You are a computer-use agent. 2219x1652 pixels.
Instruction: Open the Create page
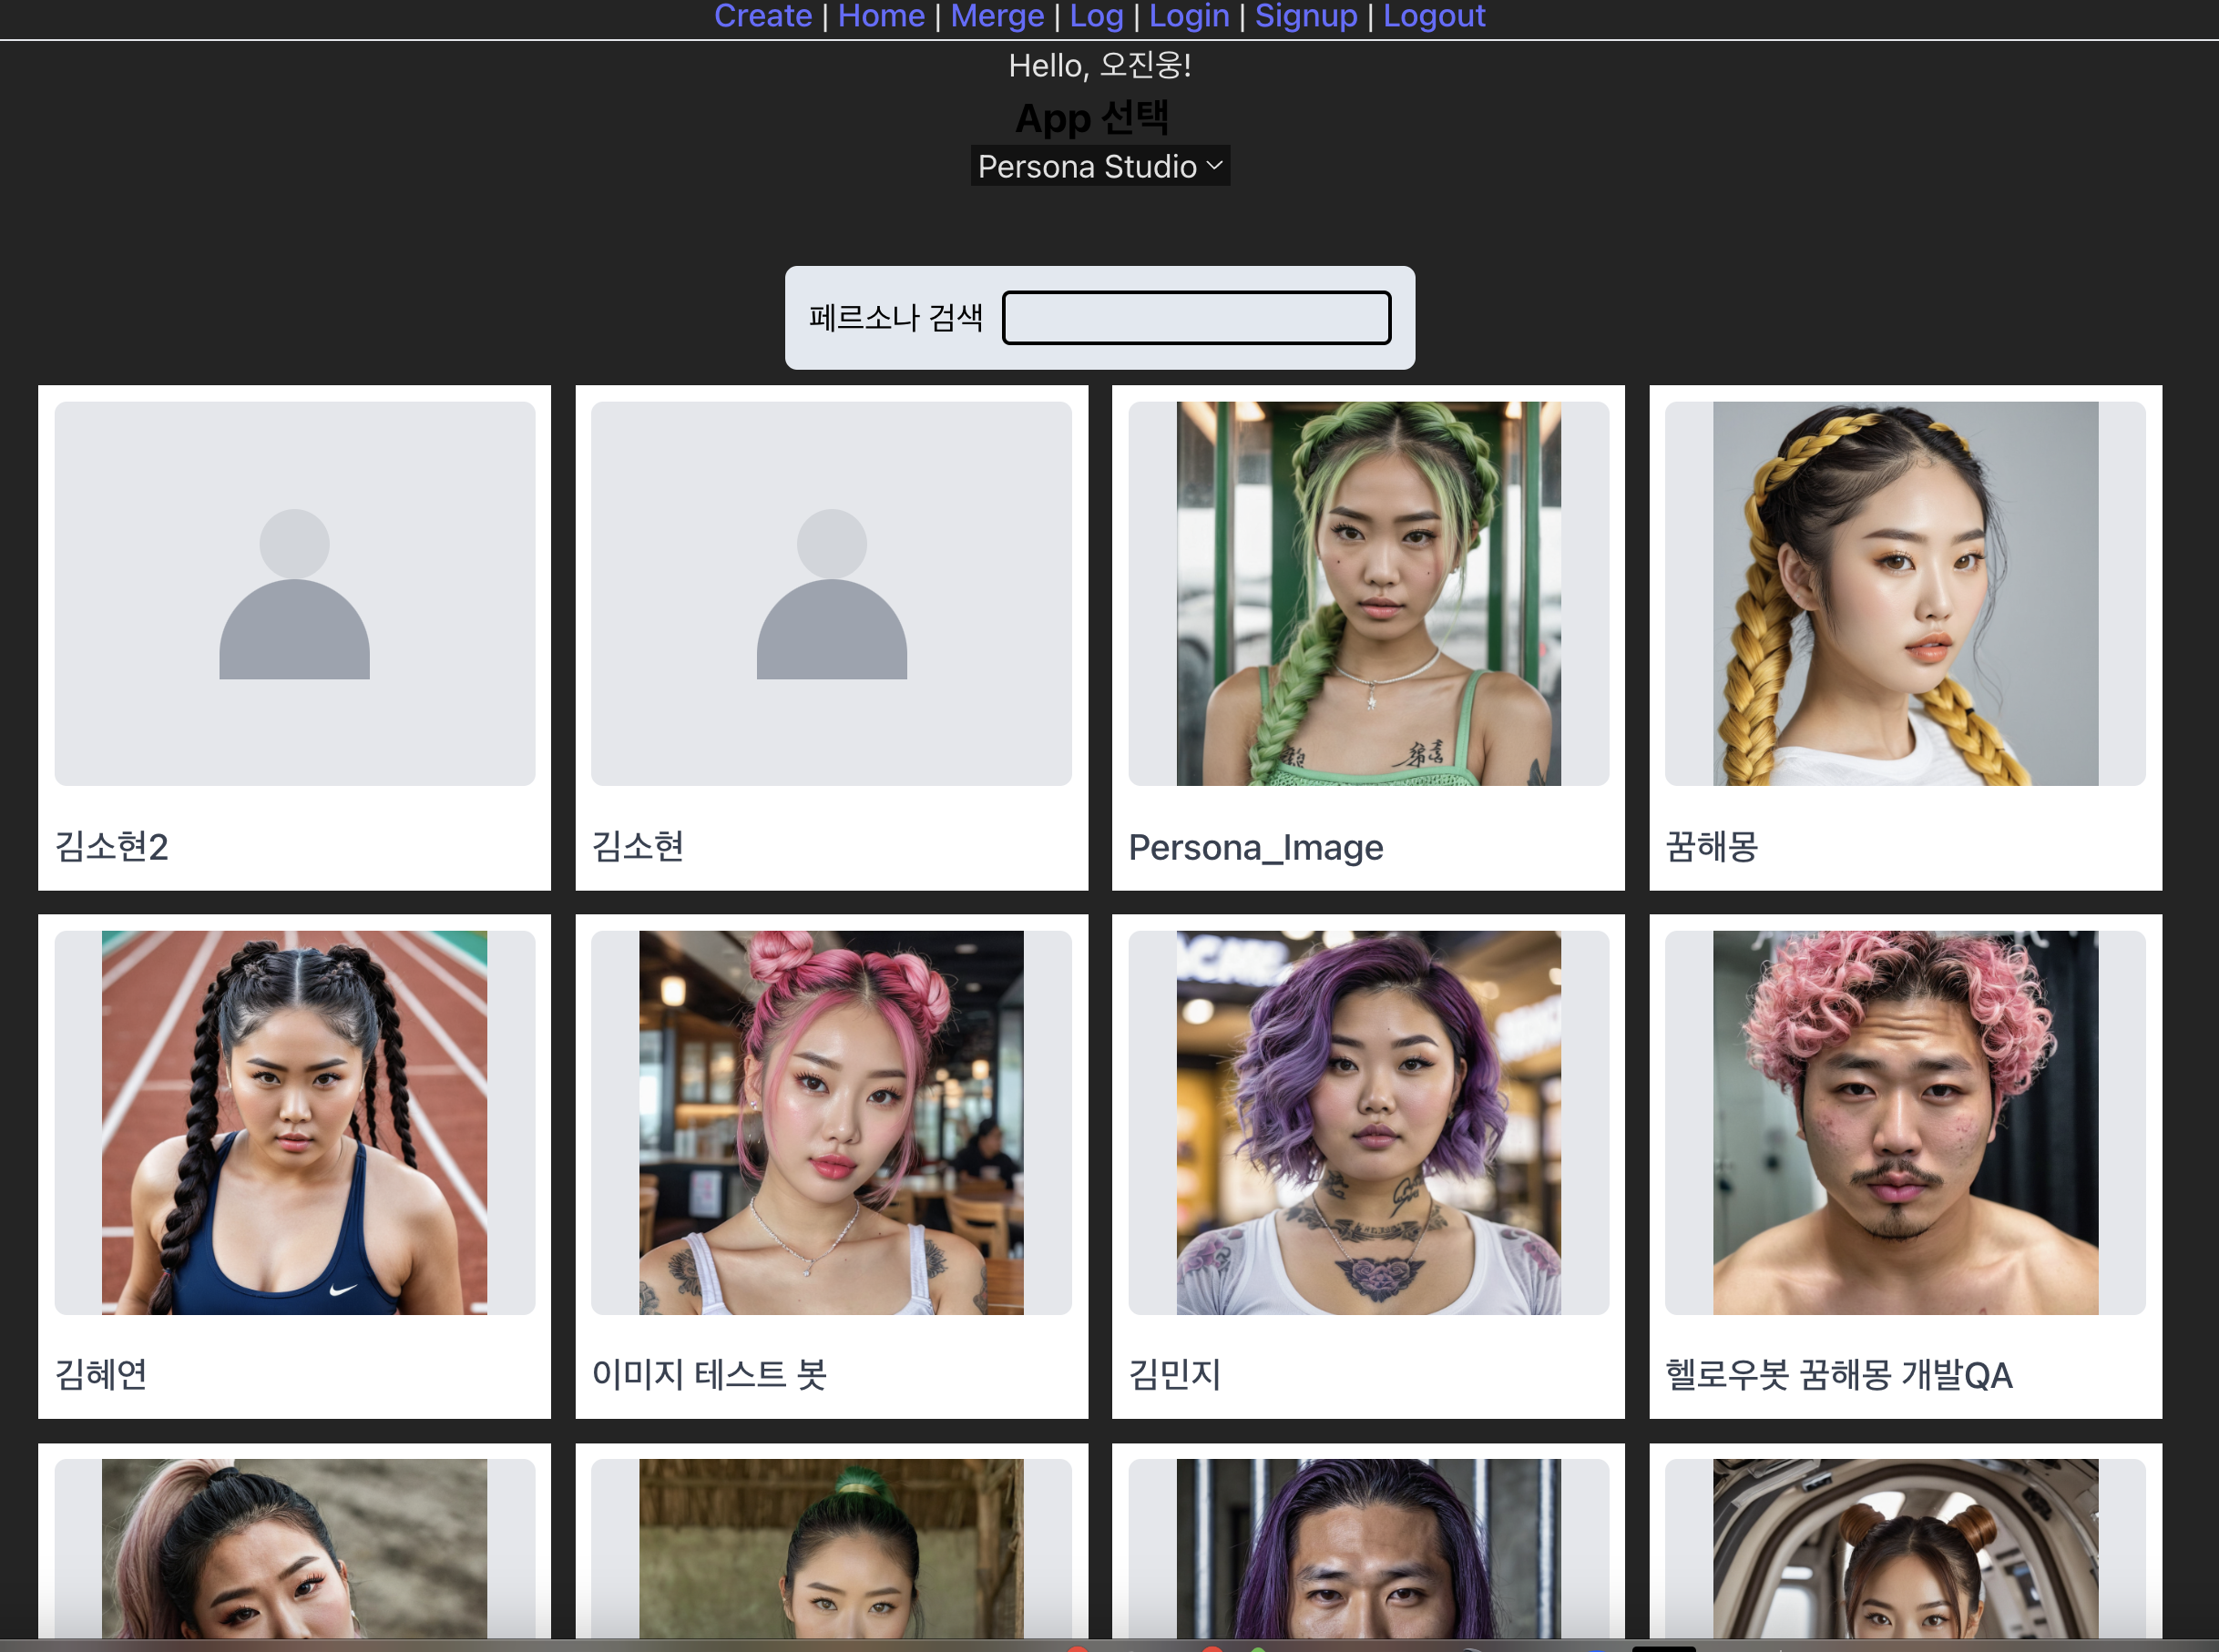click(763, 15)
